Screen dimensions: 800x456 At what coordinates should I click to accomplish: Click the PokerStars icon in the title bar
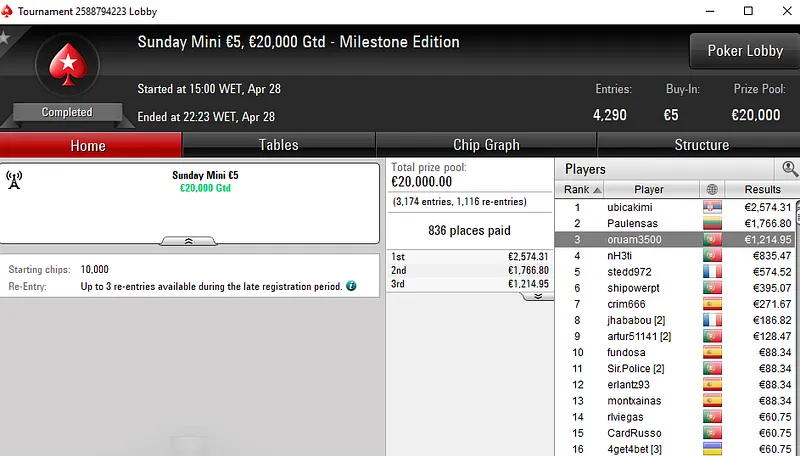(8, 11)
